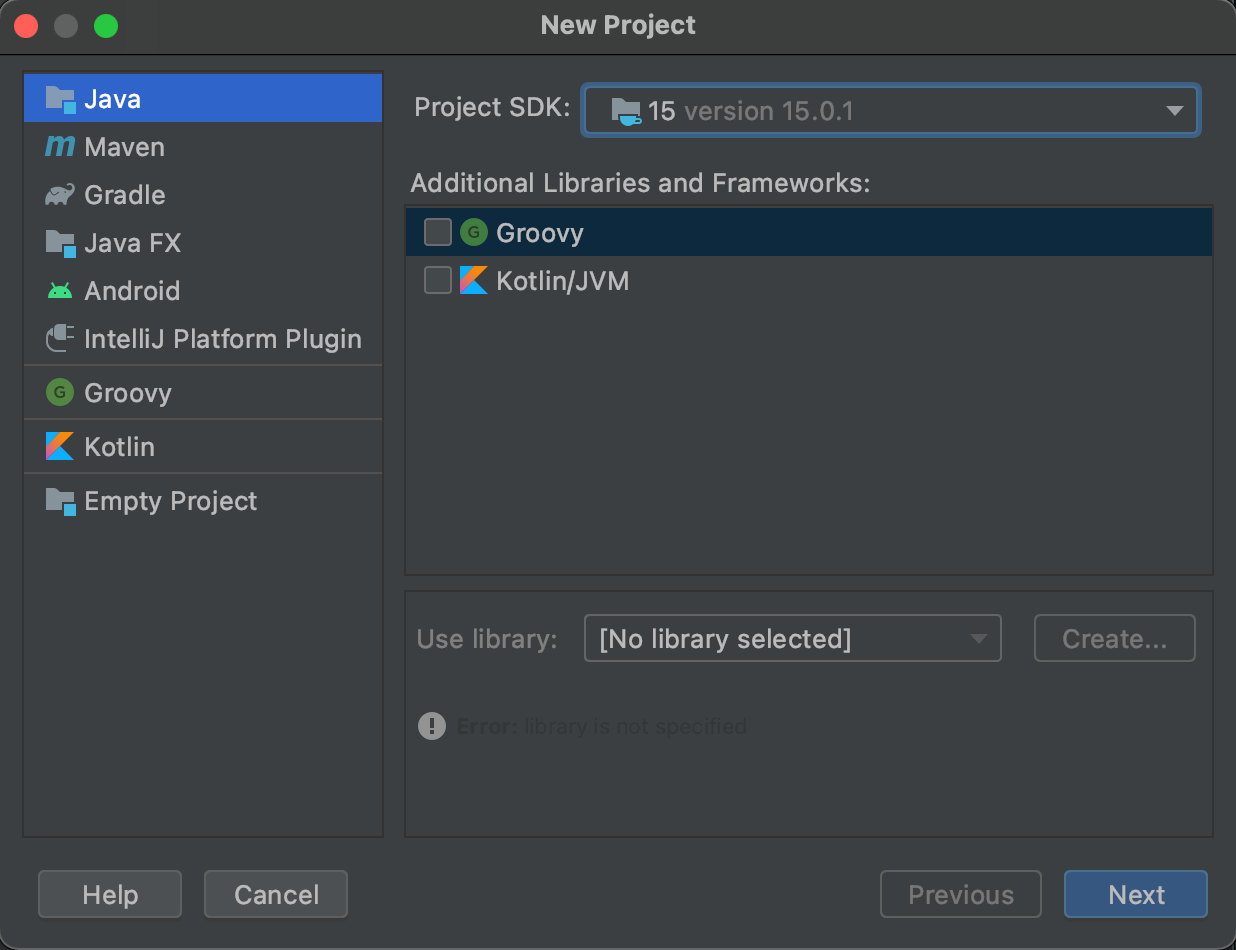The height and width of the screenshot is (950, 1236).
Task: Click 'Additional Libraries and Frameworks:' heading
Action: [641, 183]
